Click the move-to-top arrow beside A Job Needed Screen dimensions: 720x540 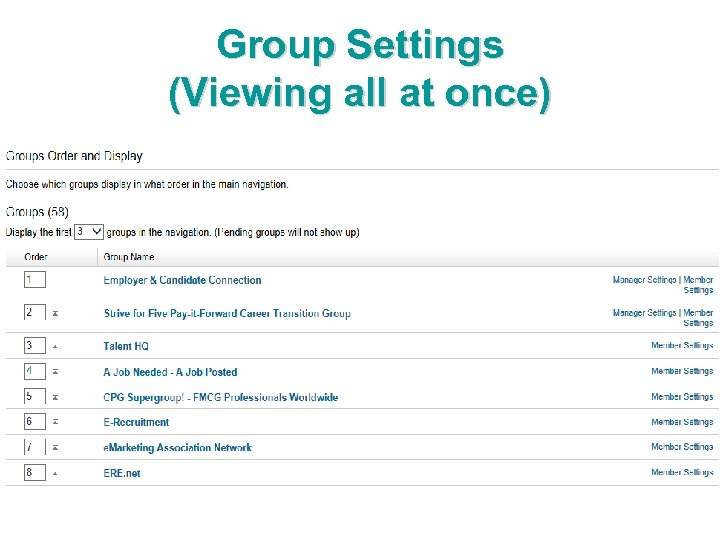point(55,372)
